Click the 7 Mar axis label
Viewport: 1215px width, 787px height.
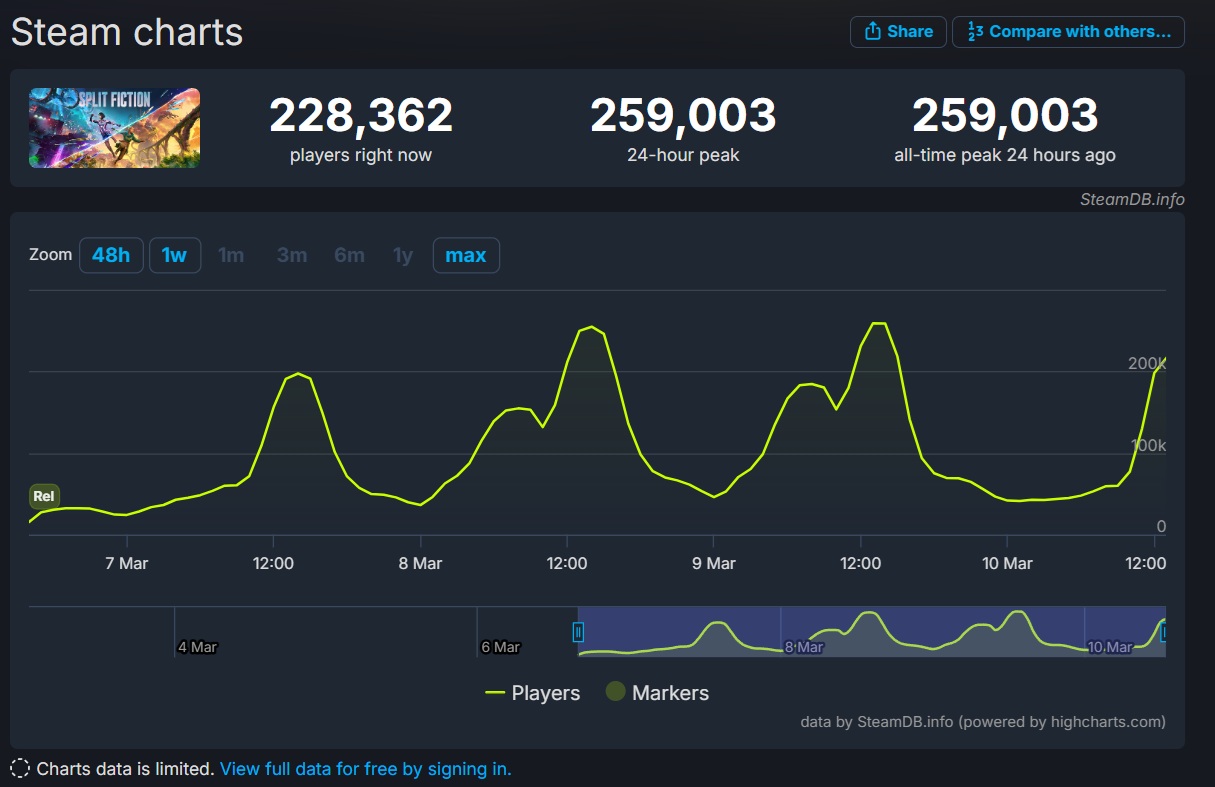[x=126, y=564]
